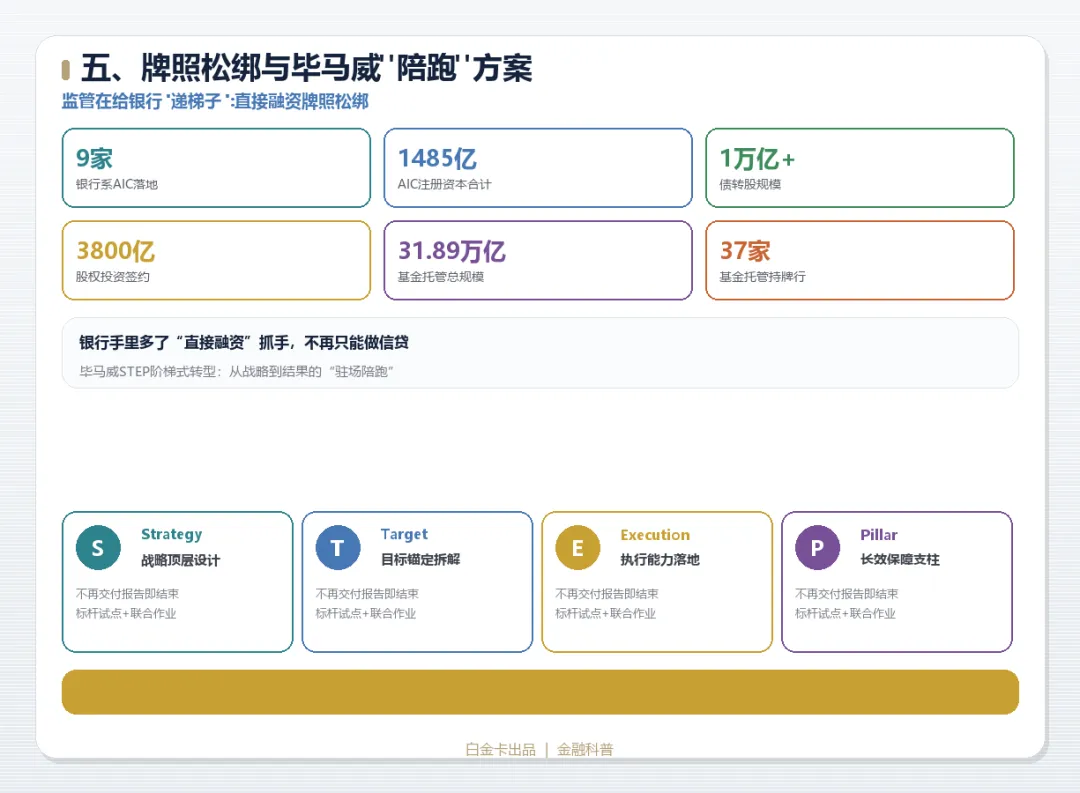1080x793 pixels.
Task: Click the footer 金融科普 text
Action: click(585, 750)
